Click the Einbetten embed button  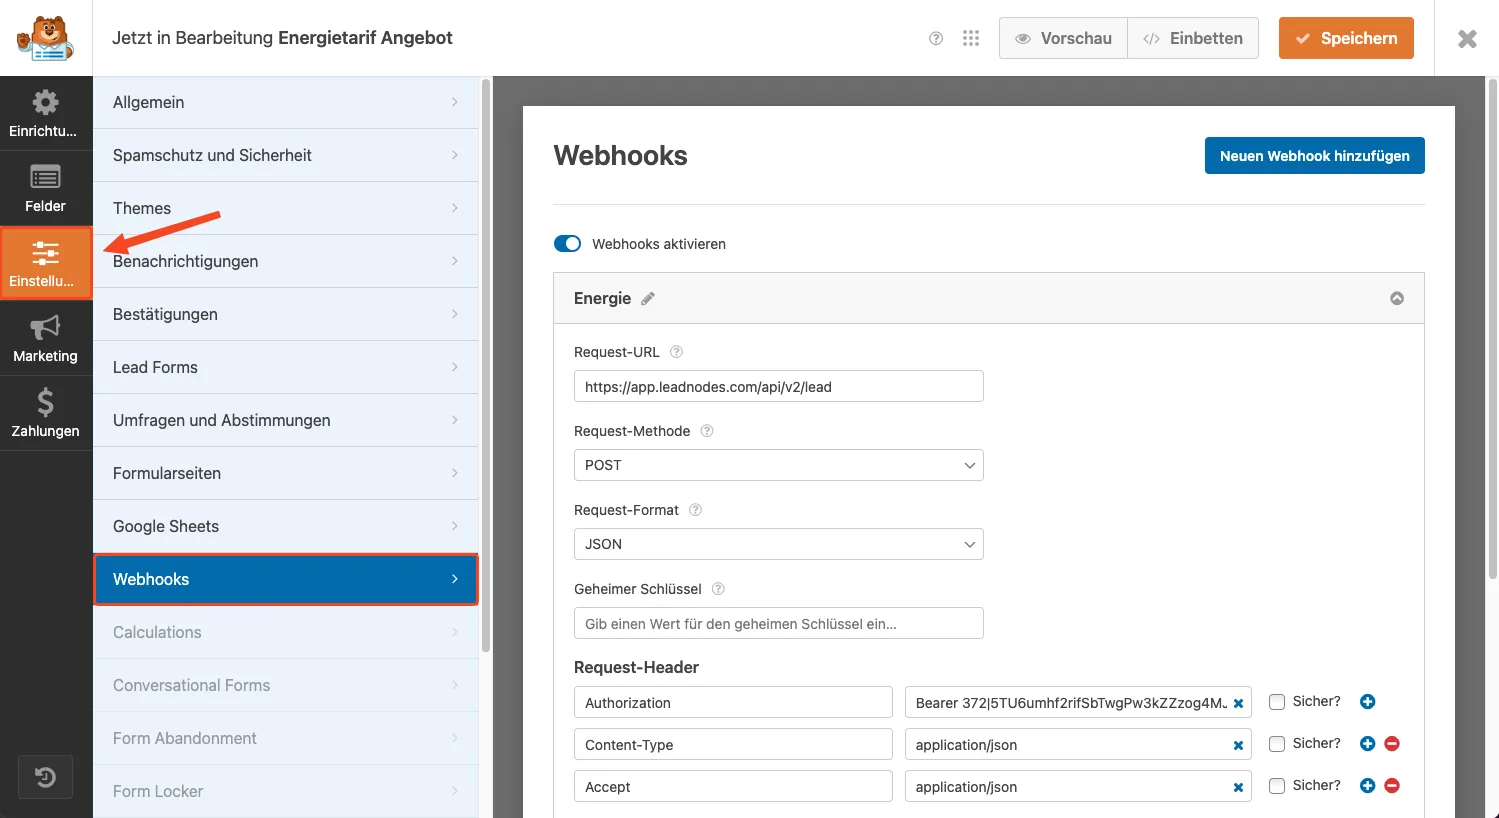[x=1193, y=38]
